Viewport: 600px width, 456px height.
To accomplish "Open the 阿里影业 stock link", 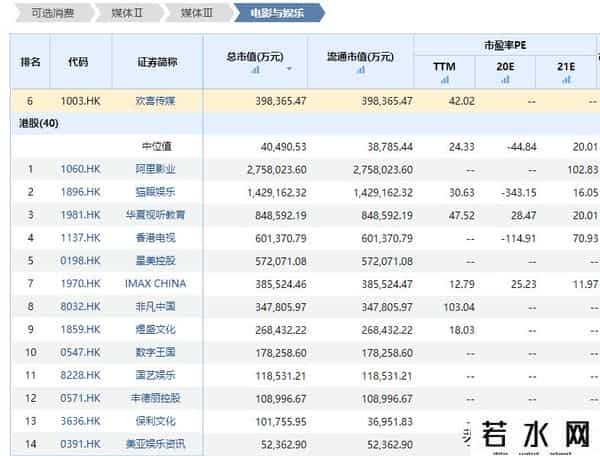I will click(x=158, y=170).
